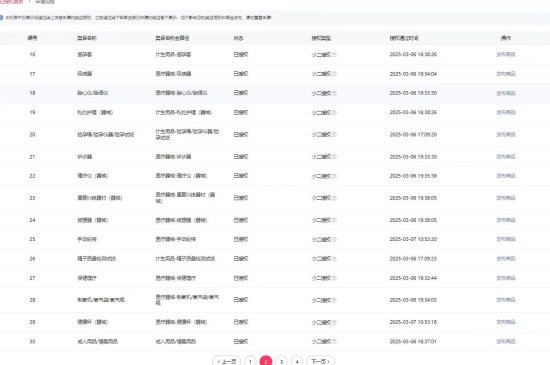Click the info icon beside authorization type in row 23
The width and height of the screenshot is (550, 365).
click(x=334, y=198)
